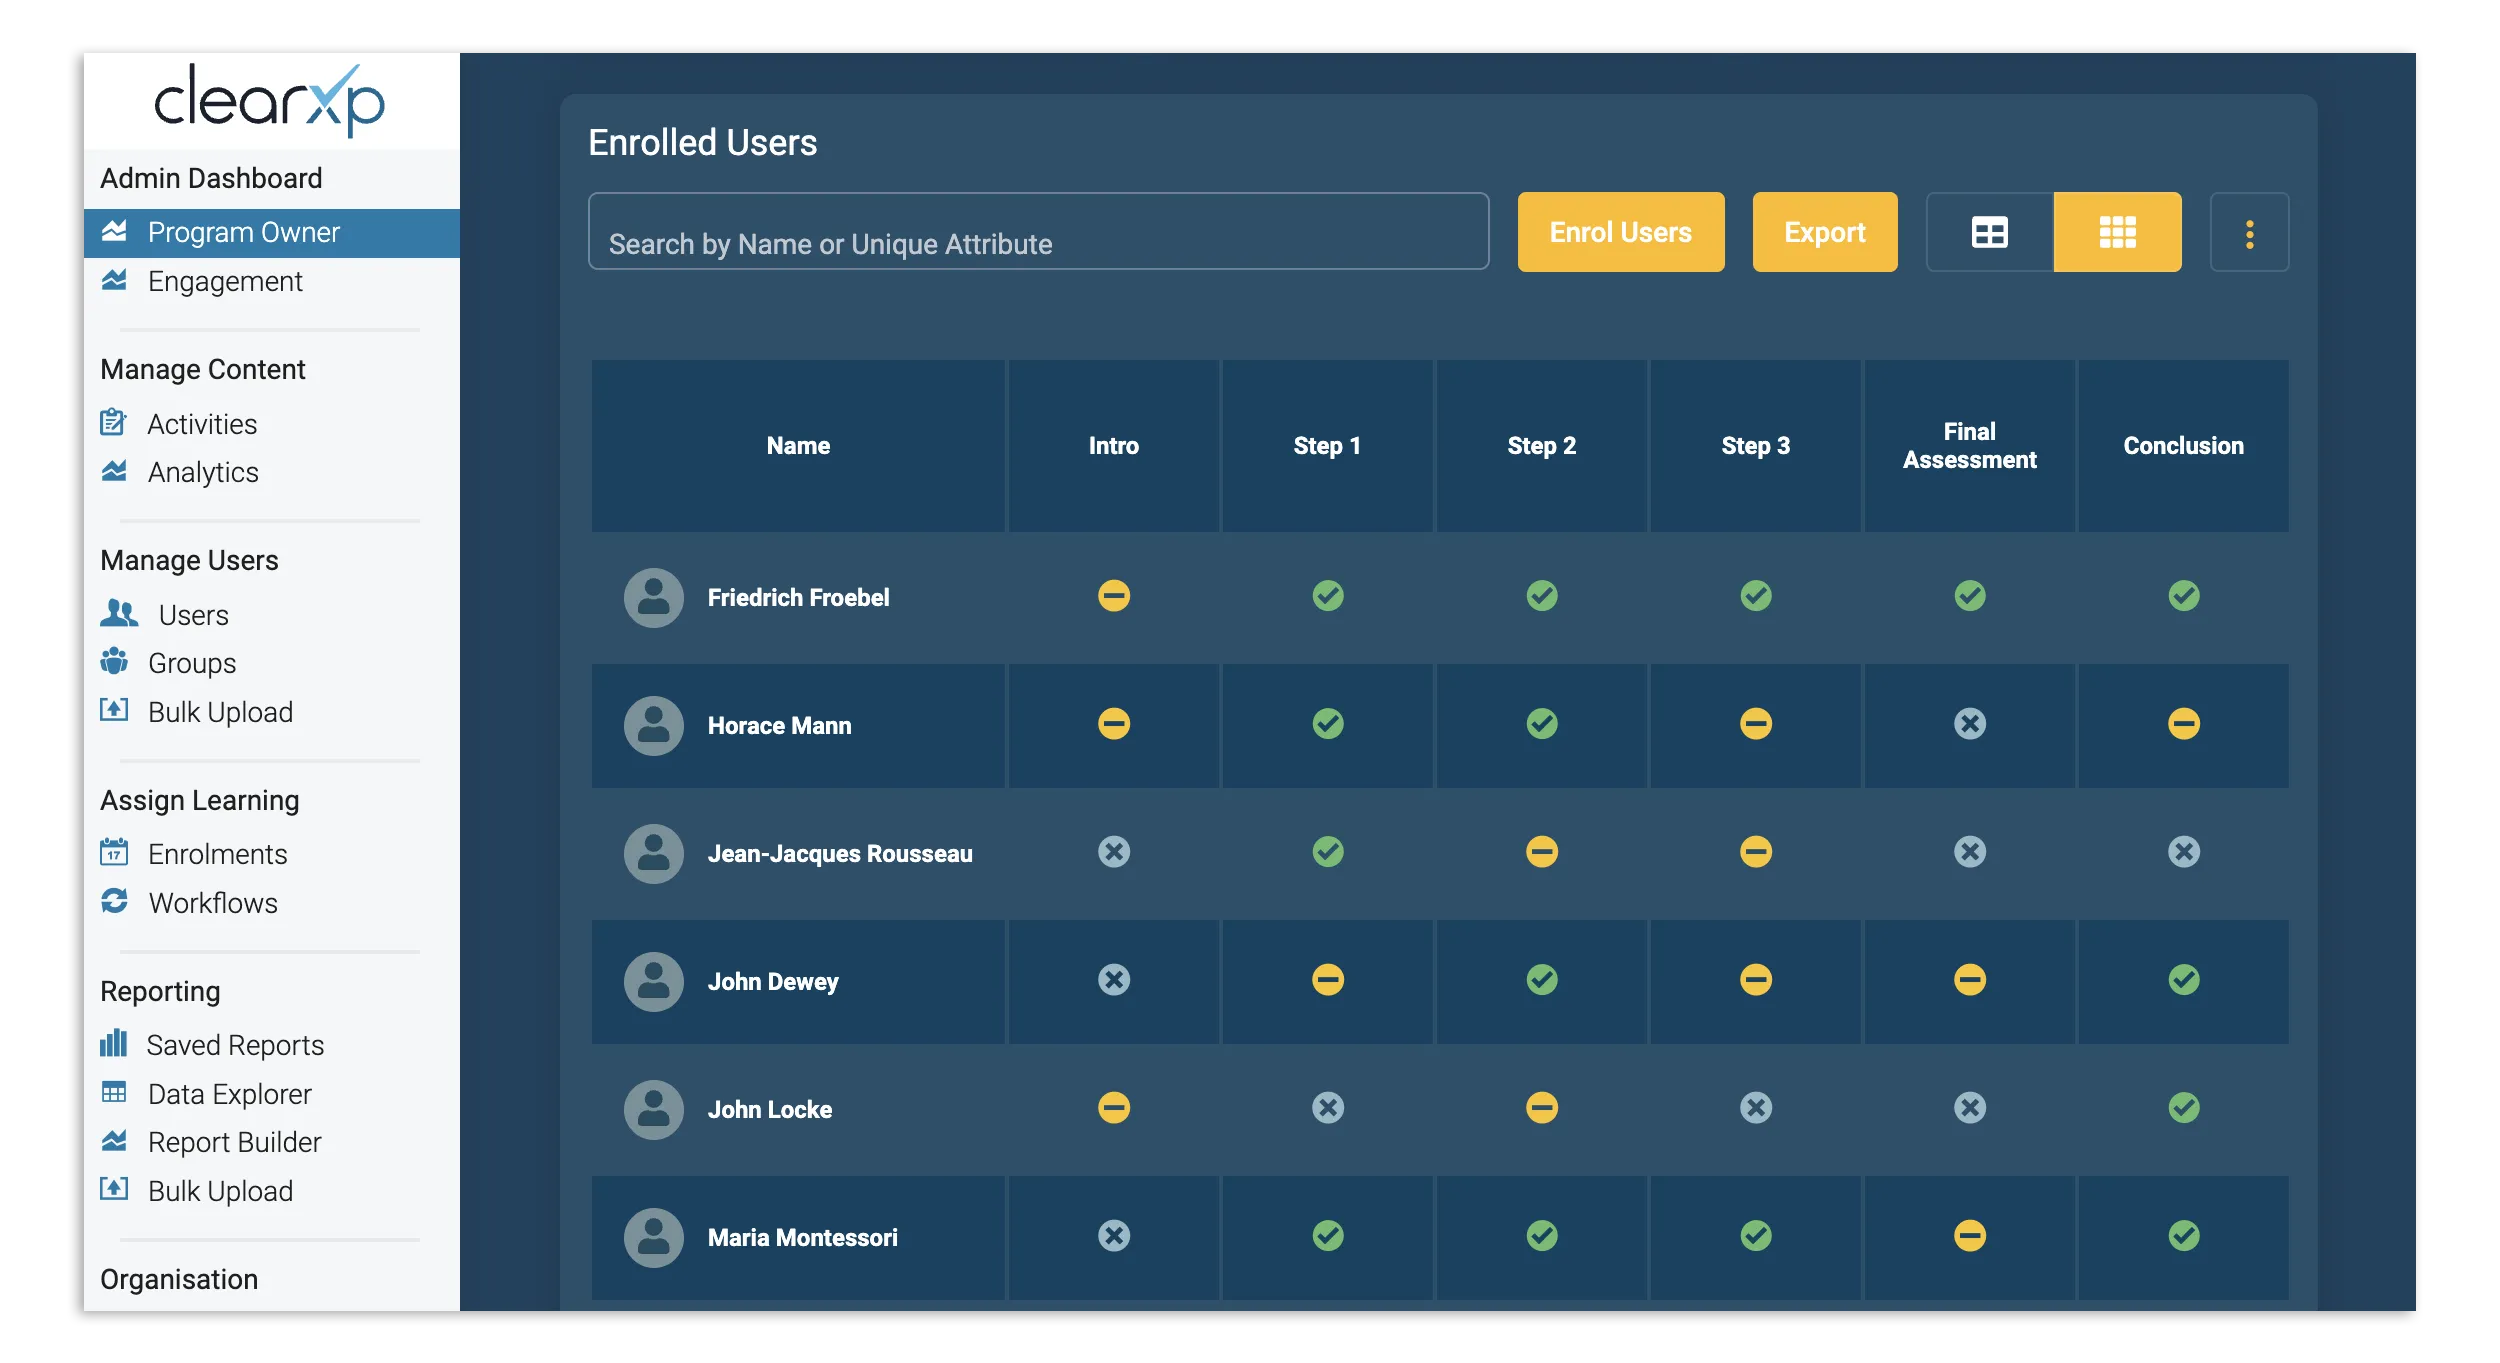Click the Export button
This screenshot has height=1363, width=2500.
pyautogui.click(x=1824, y=232)
